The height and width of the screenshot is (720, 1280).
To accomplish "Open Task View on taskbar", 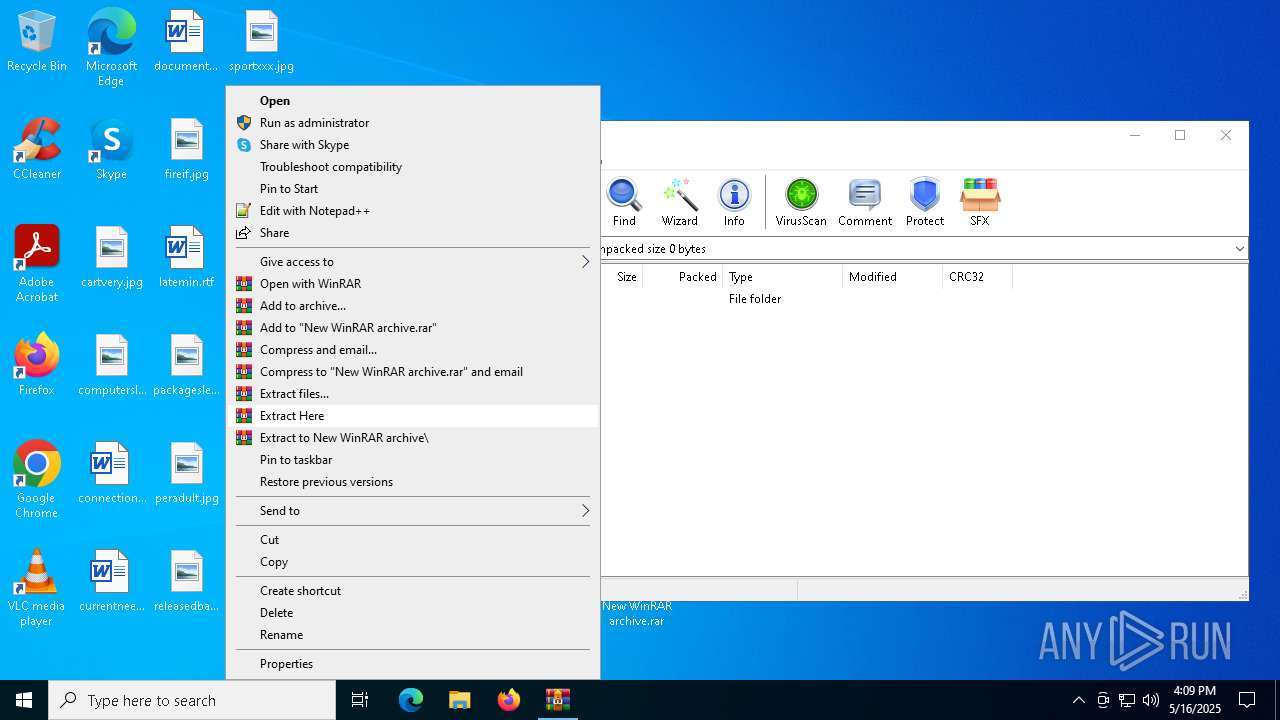I will pyautogui.click(x=360, y=700).
